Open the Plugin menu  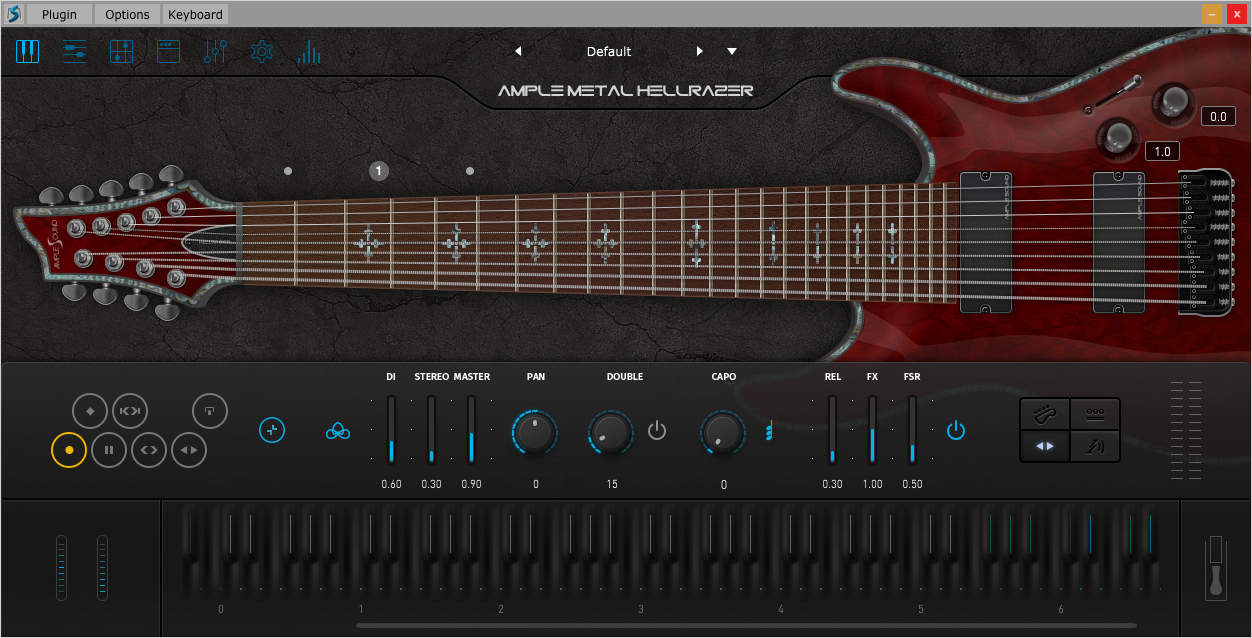[59, 14]
